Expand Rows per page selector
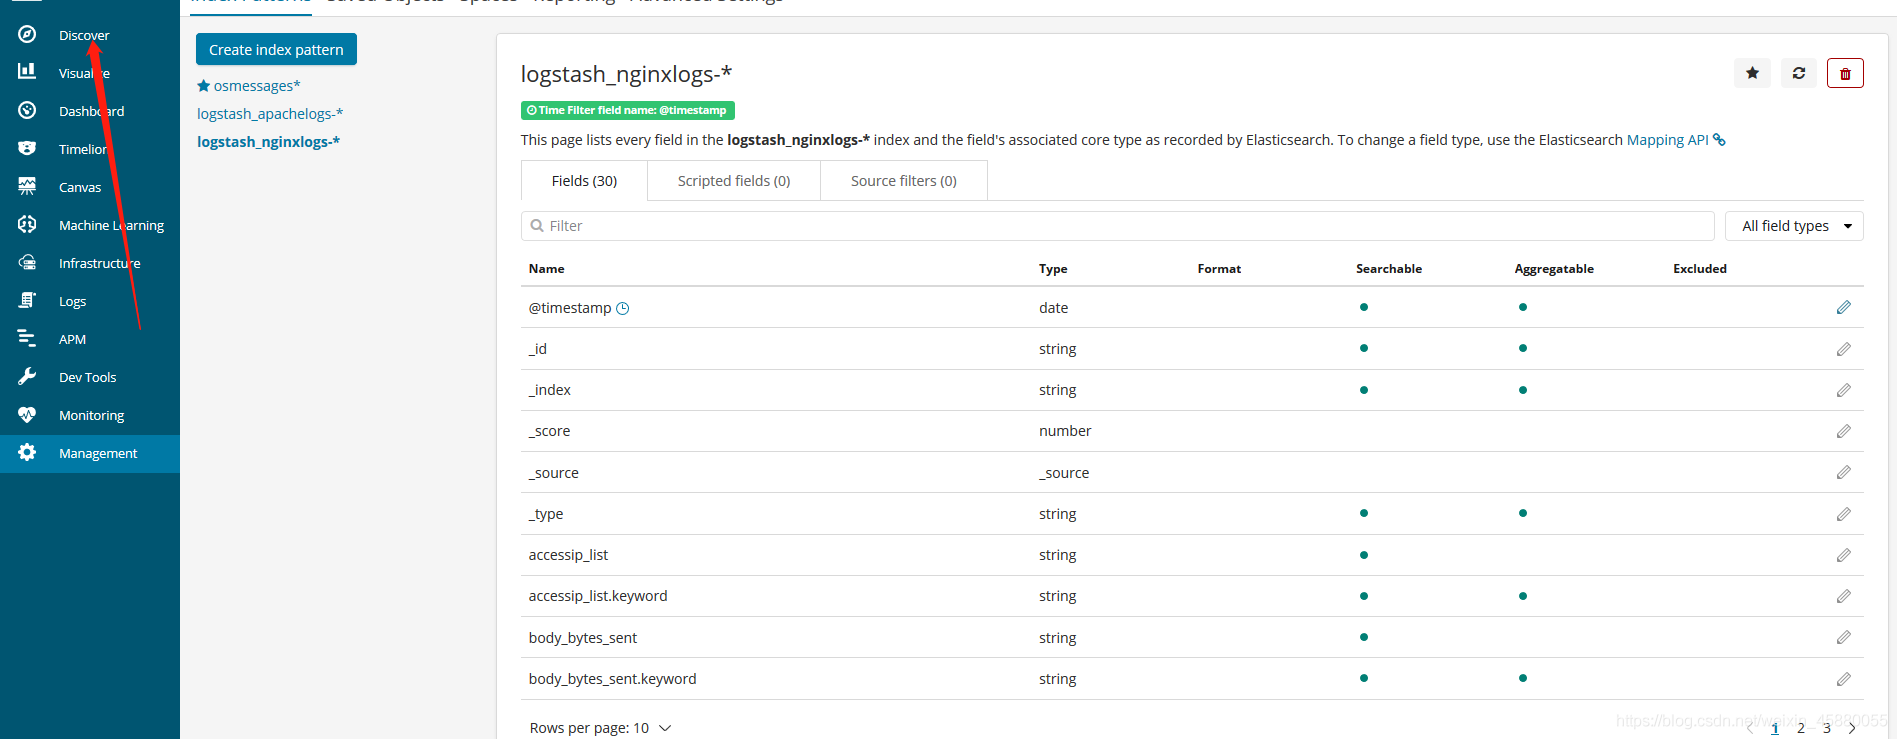 coord(600,728)
